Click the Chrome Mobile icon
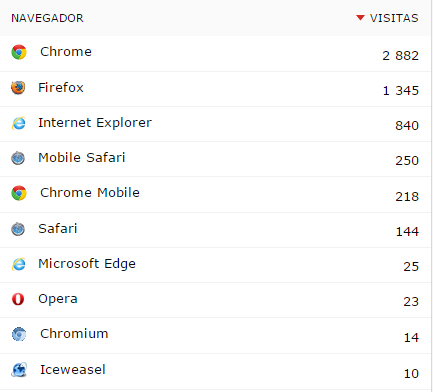Viewport: 433px width, 392px height. [19, 193]
